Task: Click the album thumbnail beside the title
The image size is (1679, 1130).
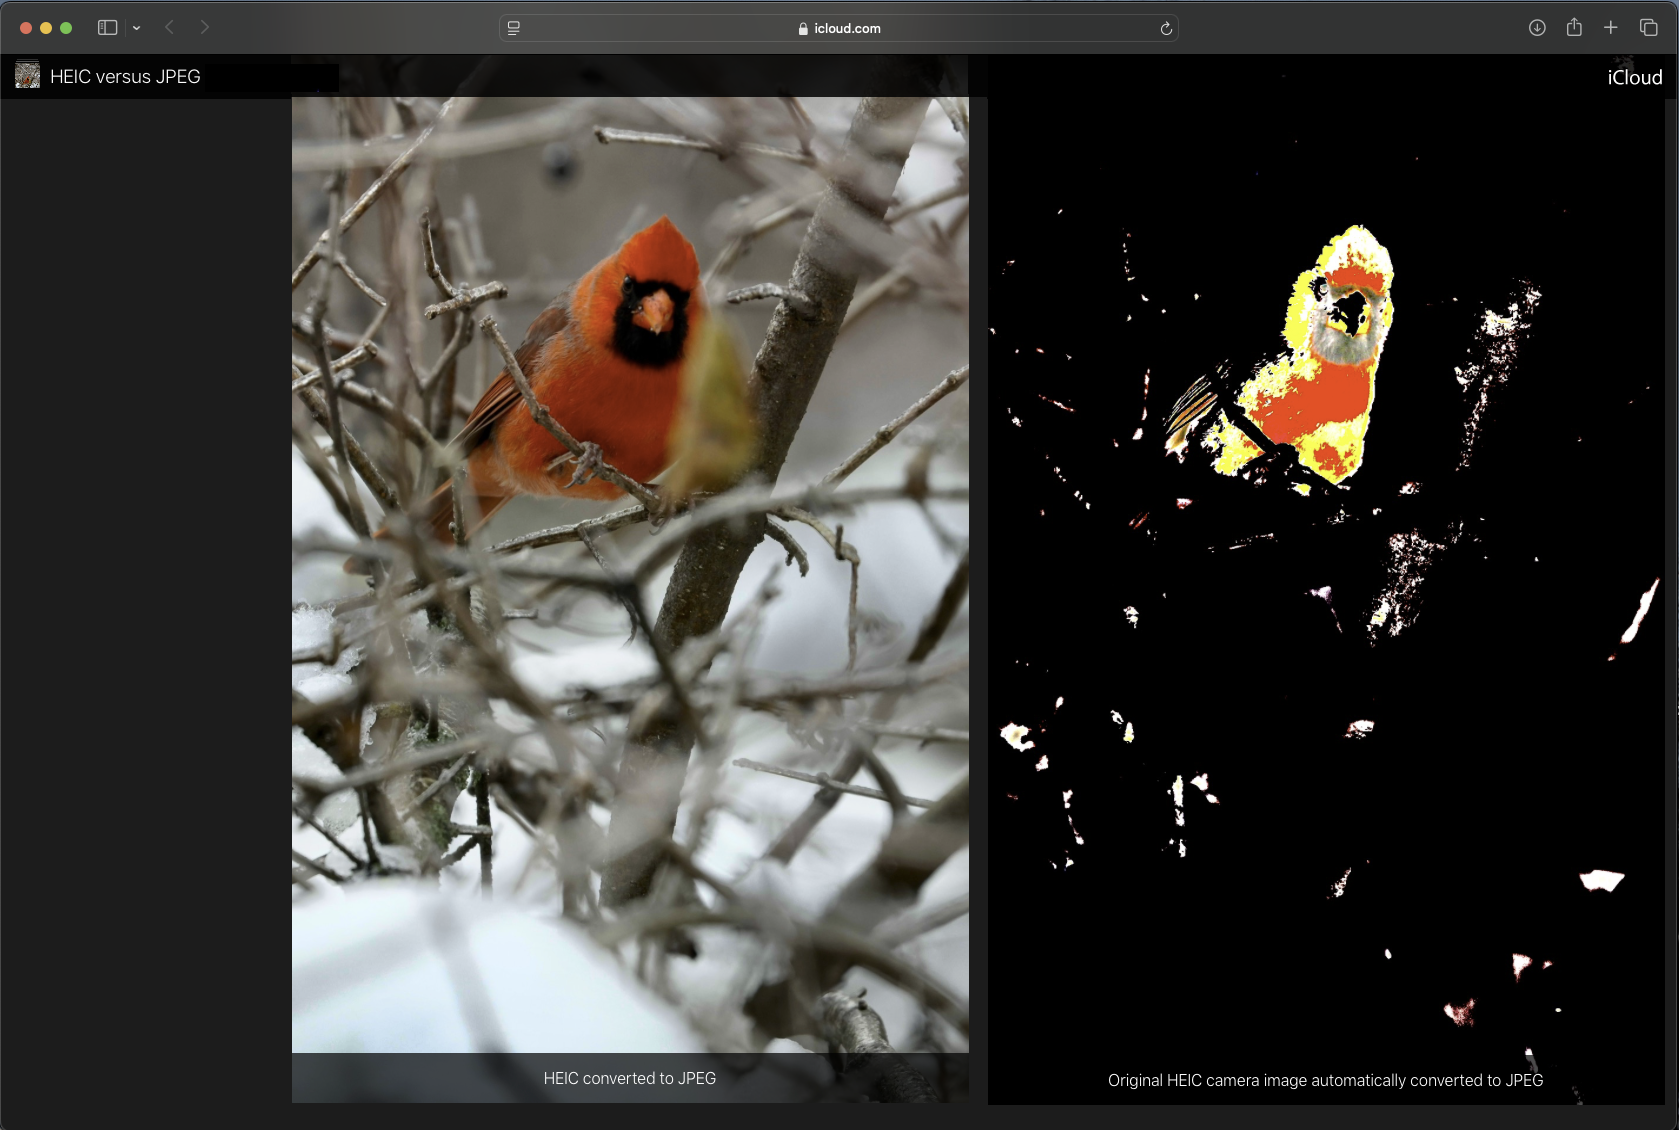Action: point(28,75)
